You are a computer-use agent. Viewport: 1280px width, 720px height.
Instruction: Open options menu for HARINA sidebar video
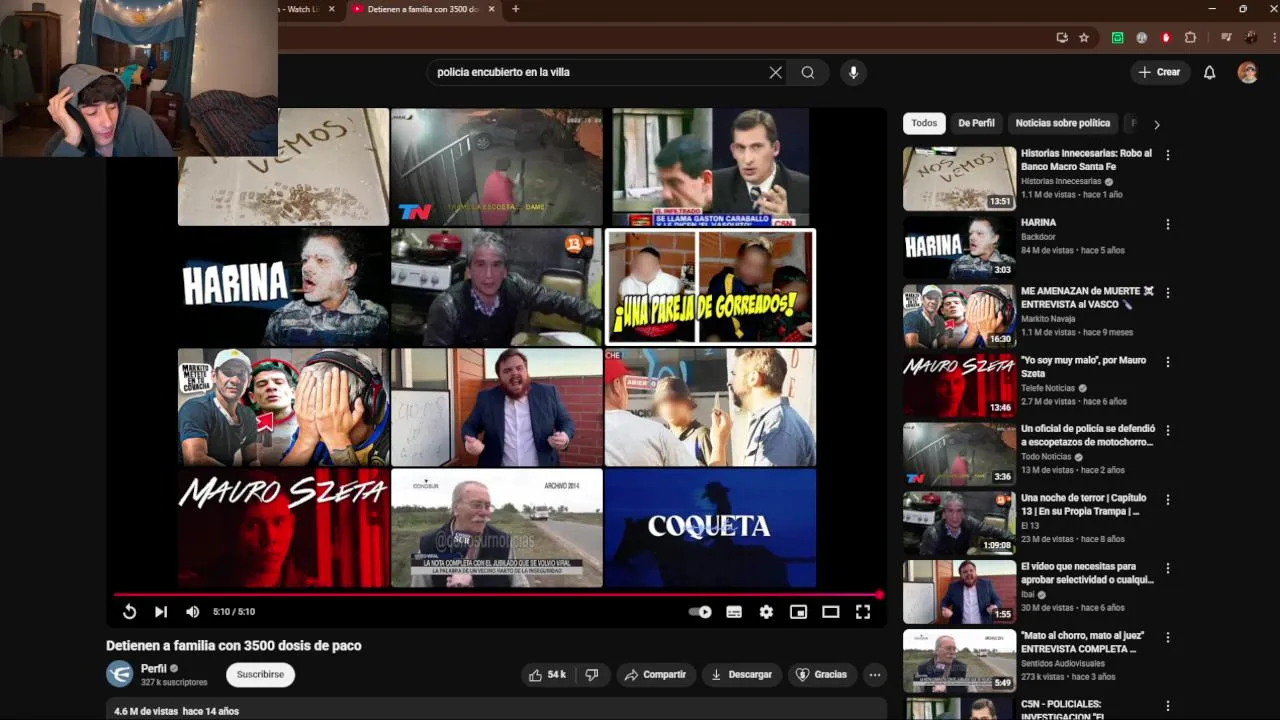1167,225
